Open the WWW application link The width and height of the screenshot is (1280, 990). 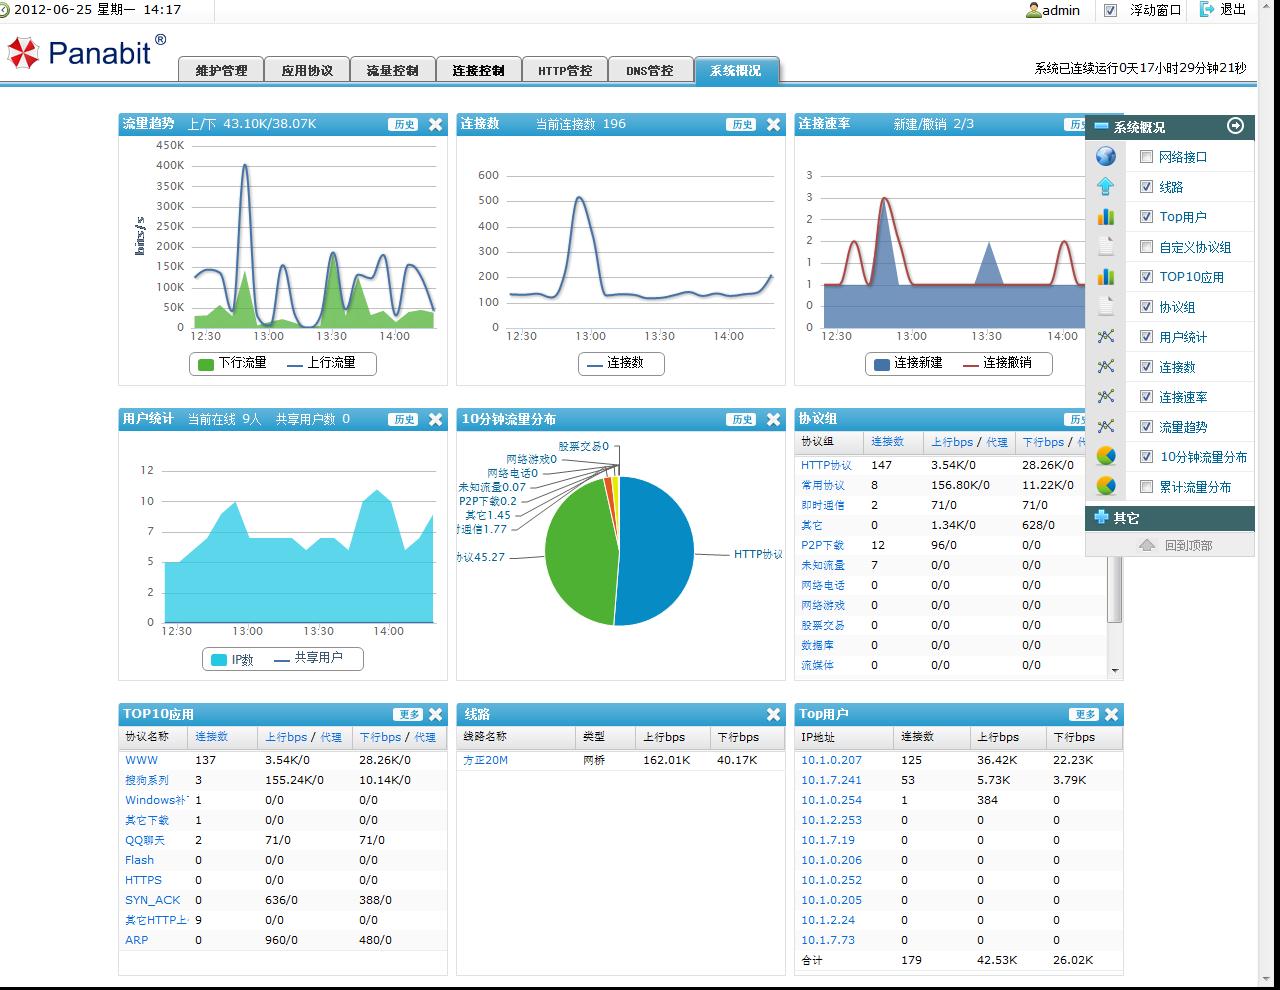coord(141,760)
